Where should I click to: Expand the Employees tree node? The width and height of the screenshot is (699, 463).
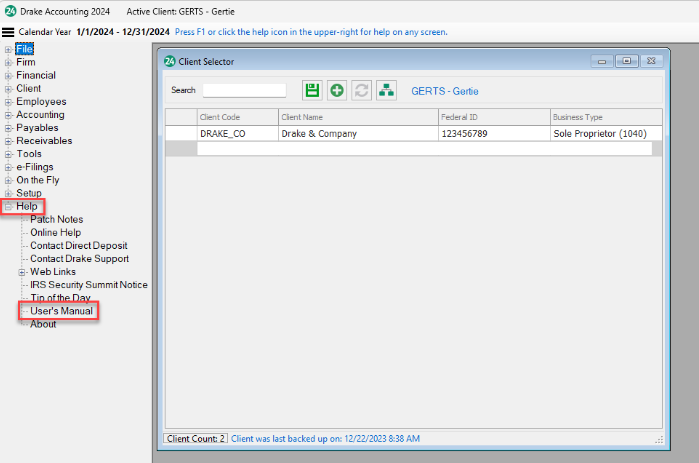(x=8, y=102)
